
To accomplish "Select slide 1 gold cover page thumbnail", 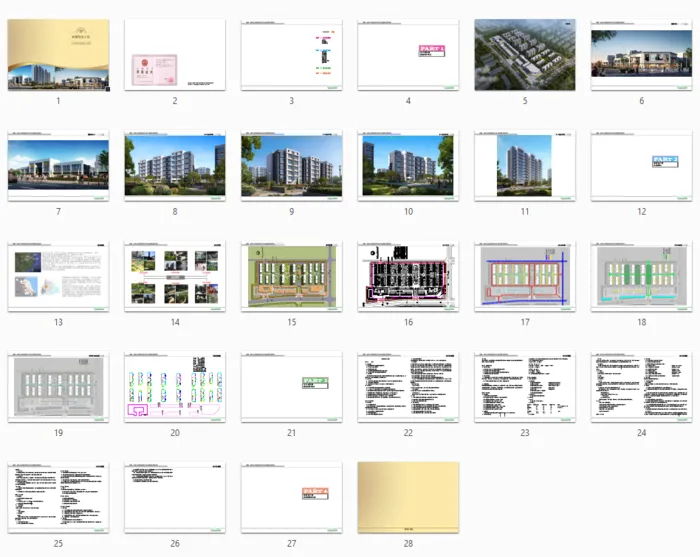I will pos(58,55).
